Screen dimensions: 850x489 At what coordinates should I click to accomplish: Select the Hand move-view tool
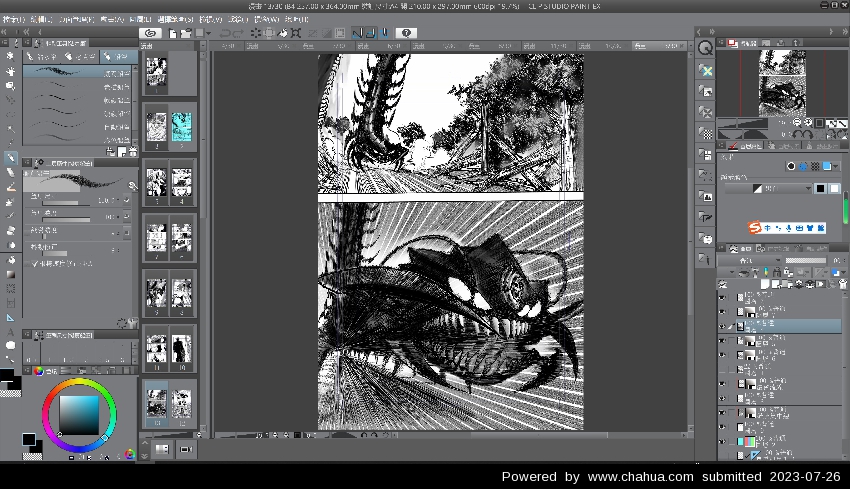click(10, 71)
